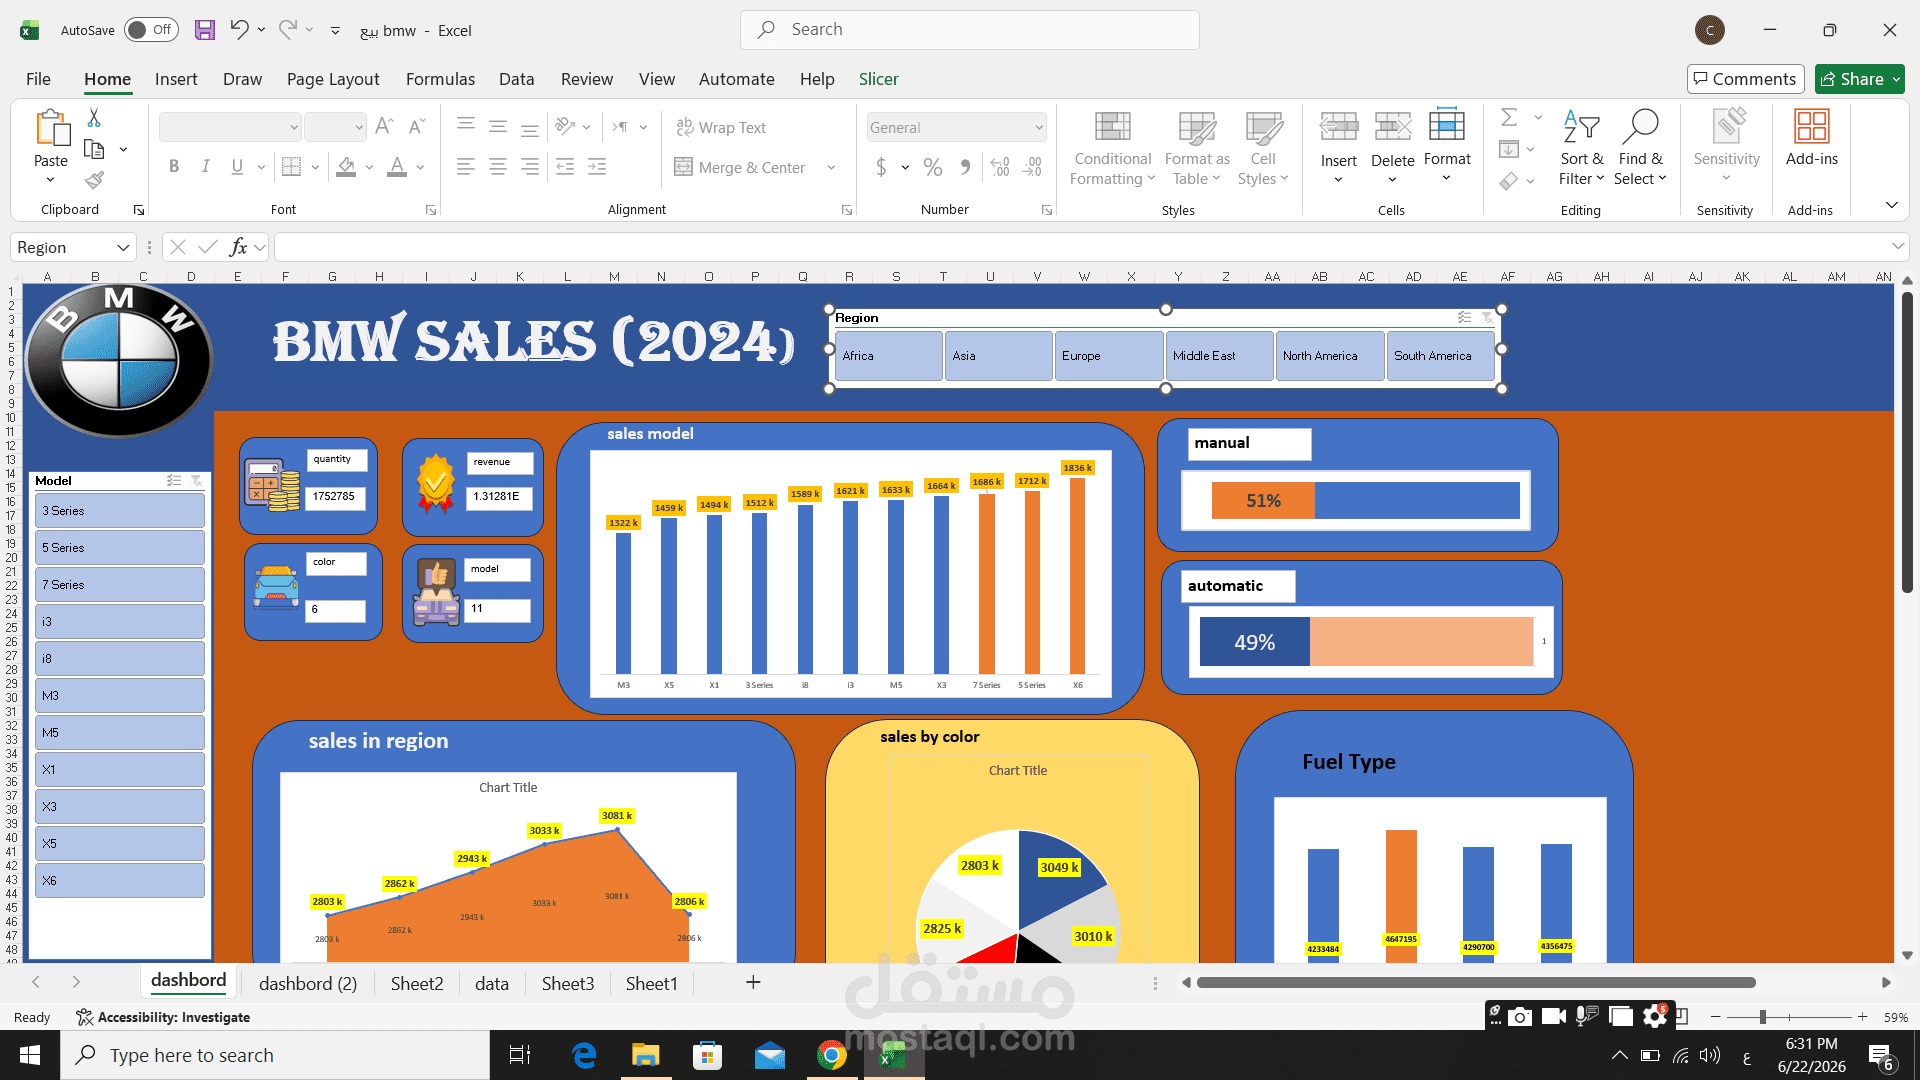Click the Increase Font Size icon

(x=384, y=127)
